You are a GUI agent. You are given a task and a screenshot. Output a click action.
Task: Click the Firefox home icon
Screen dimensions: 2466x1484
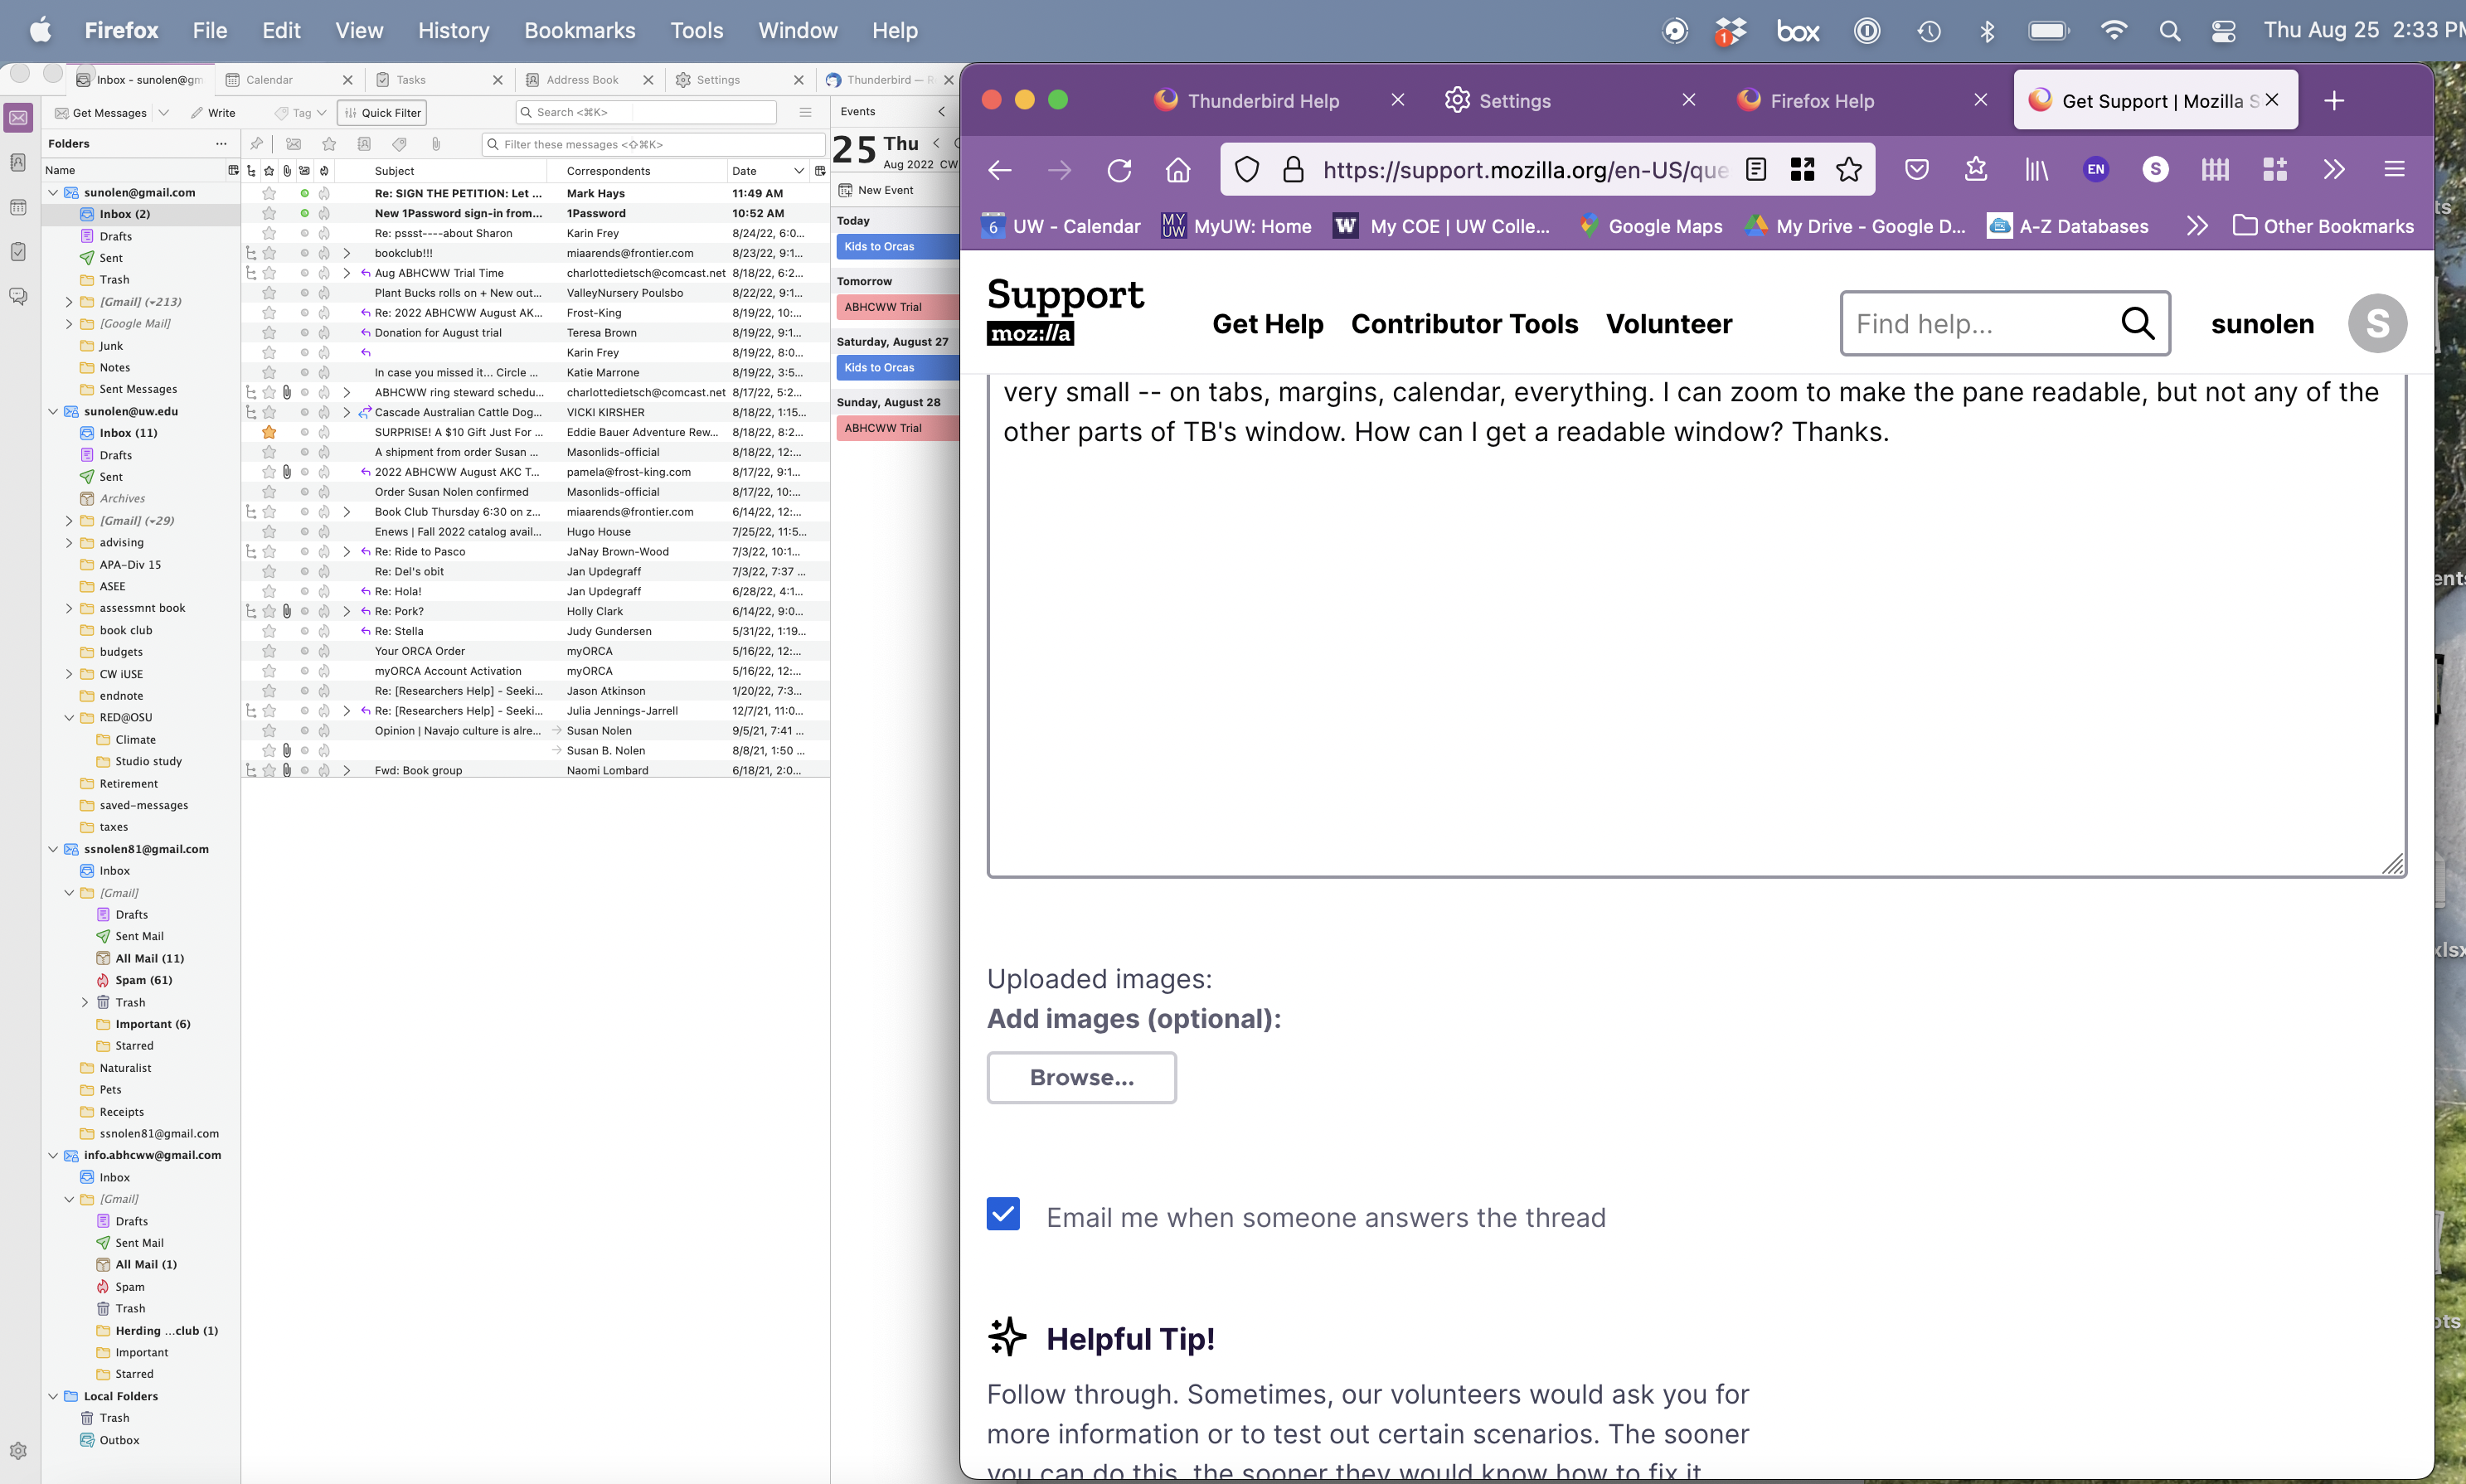coord(1178,170)
